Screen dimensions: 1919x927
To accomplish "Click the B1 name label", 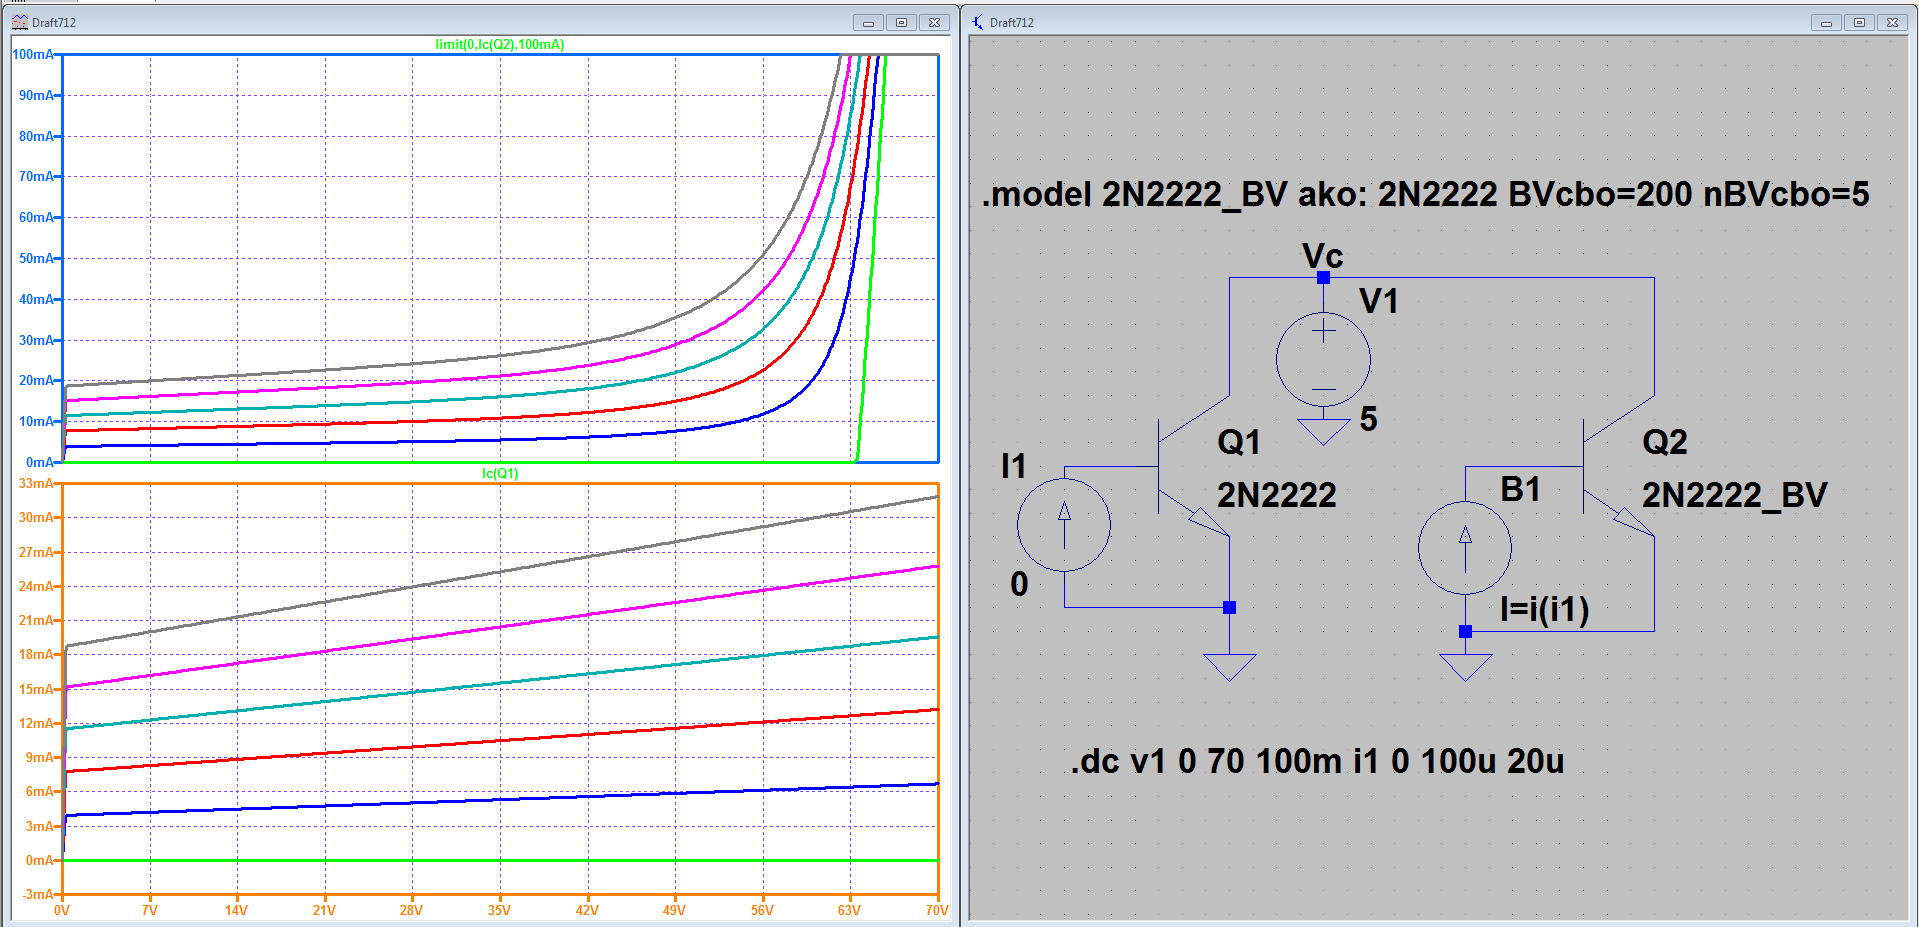I will click(x=1521, y=489).
